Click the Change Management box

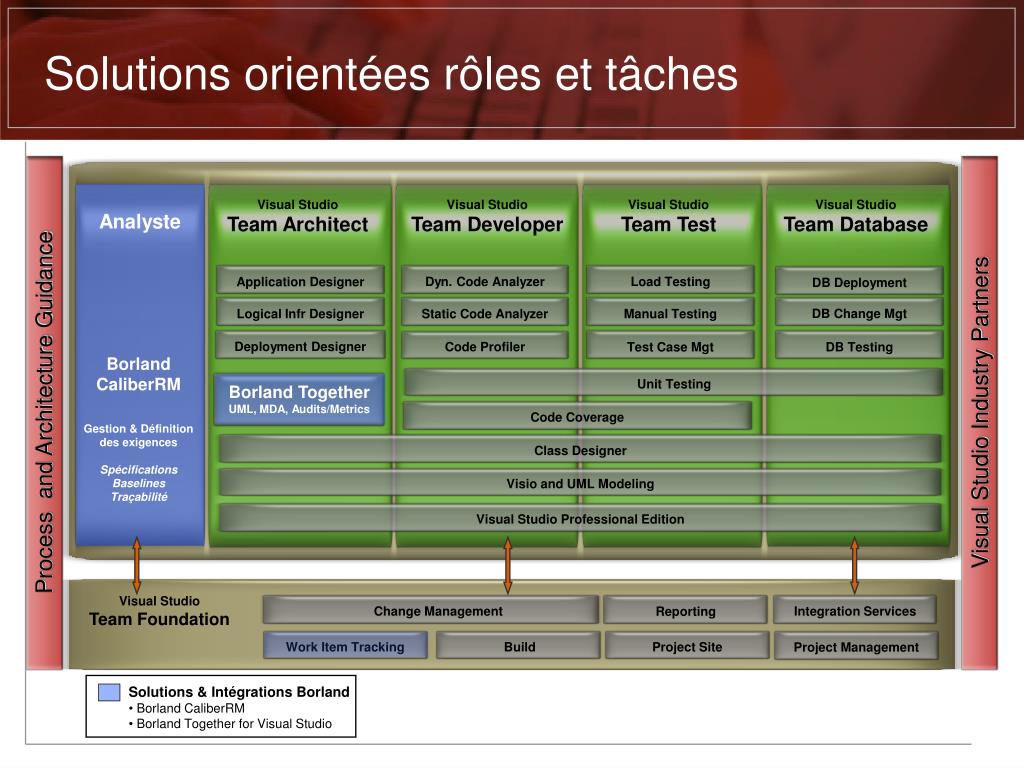430,611
